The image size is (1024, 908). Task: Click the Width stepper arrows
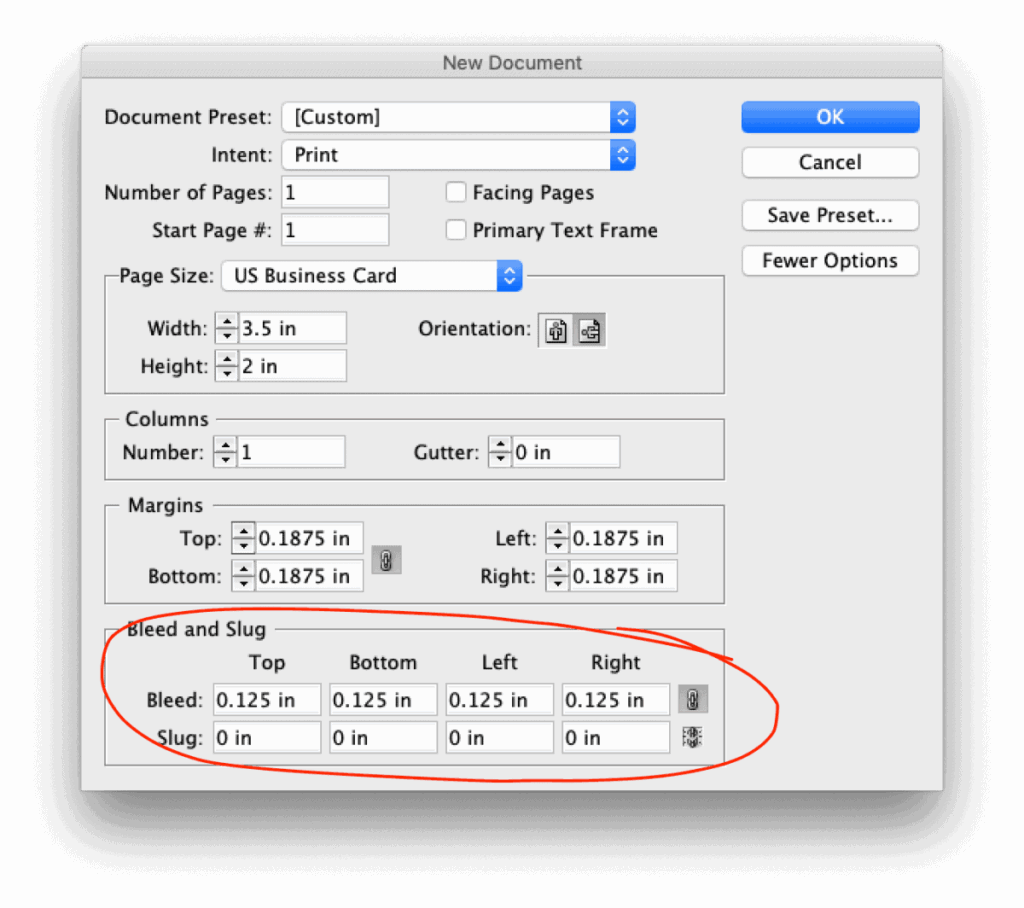(227, 328)
